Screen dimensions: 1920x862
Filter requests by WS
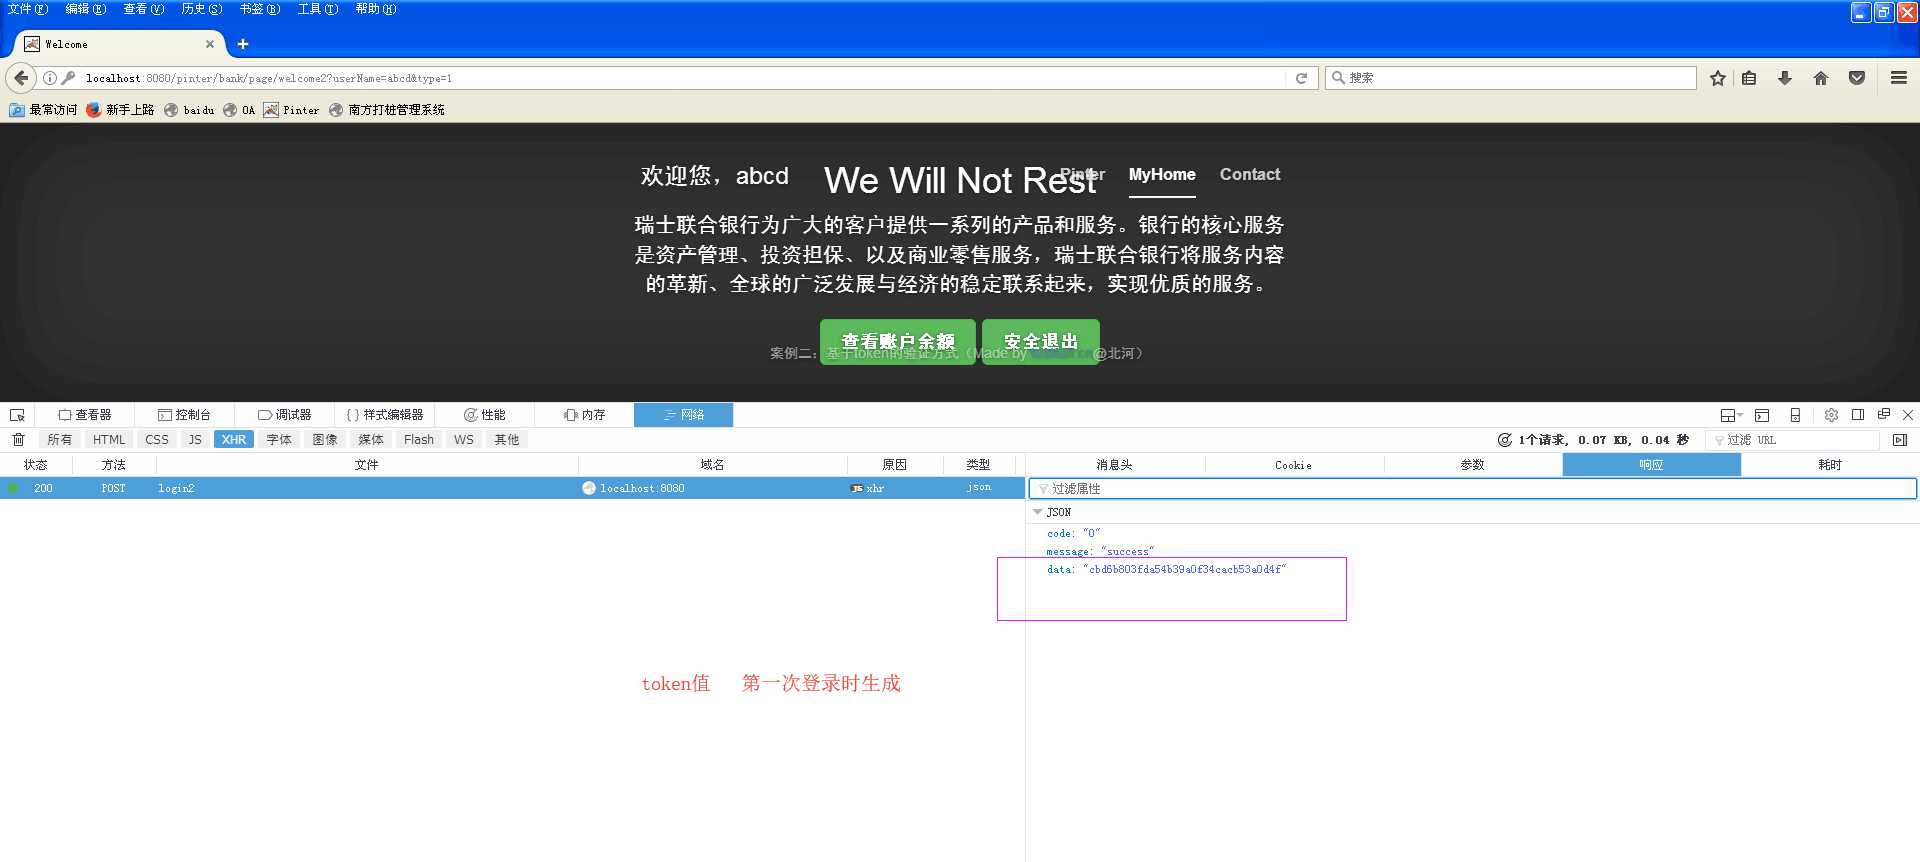(x=464, y=440)
